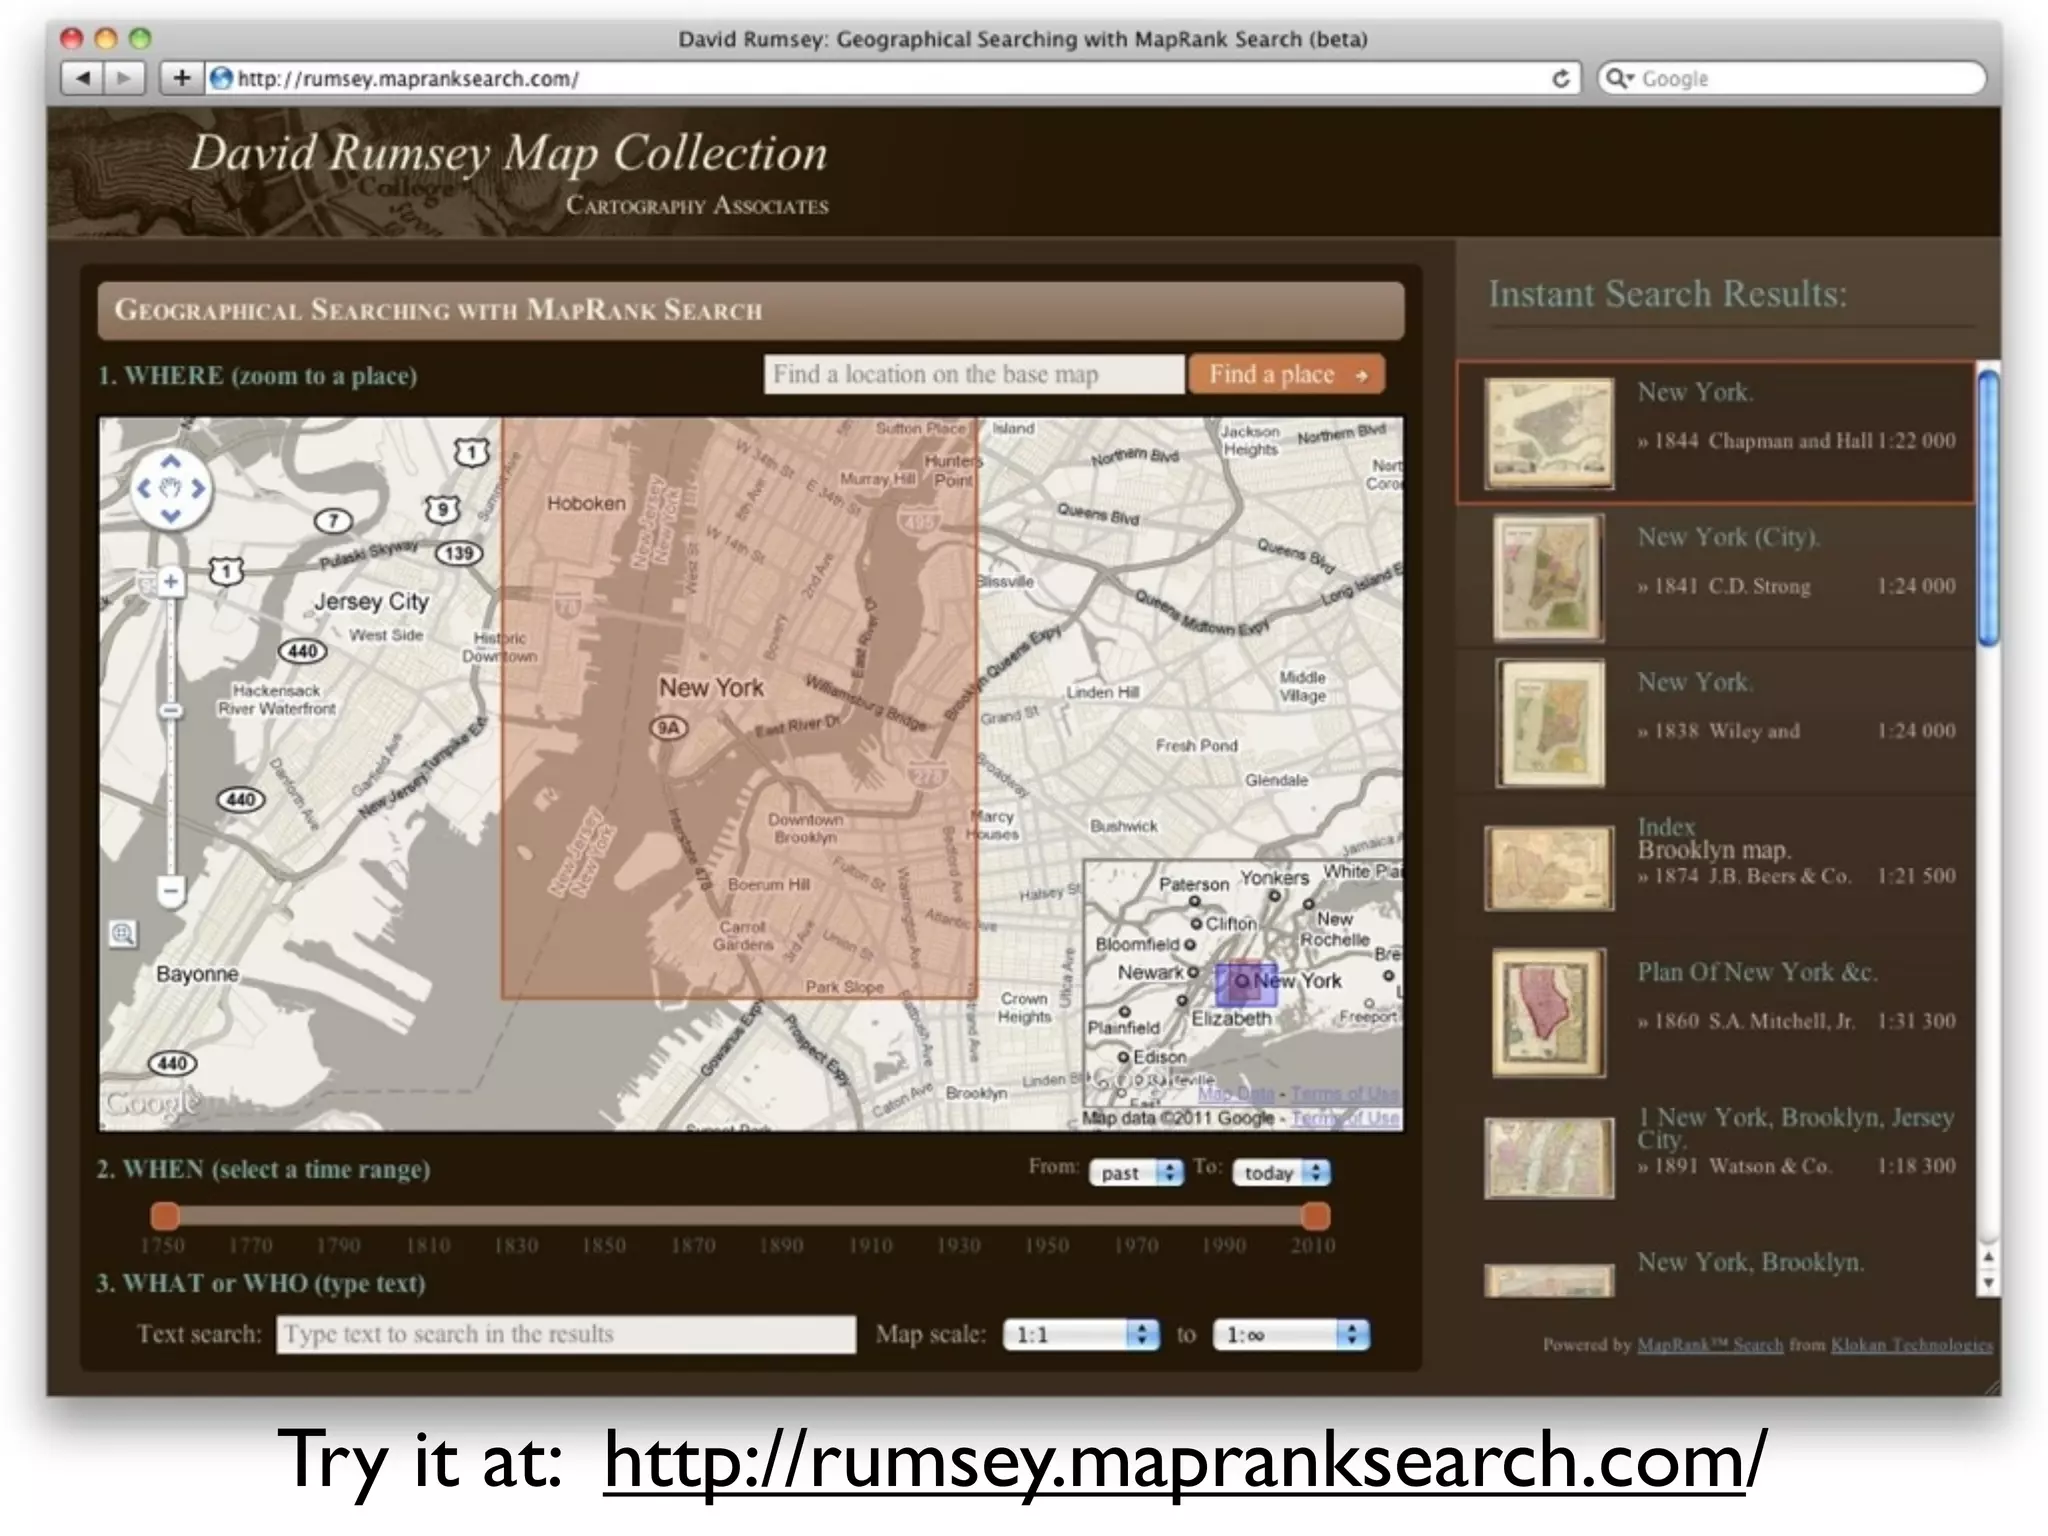Open the Index Brooklyn map. result title
The width and height of the screenshot is (2048, 1536).
1713,838
